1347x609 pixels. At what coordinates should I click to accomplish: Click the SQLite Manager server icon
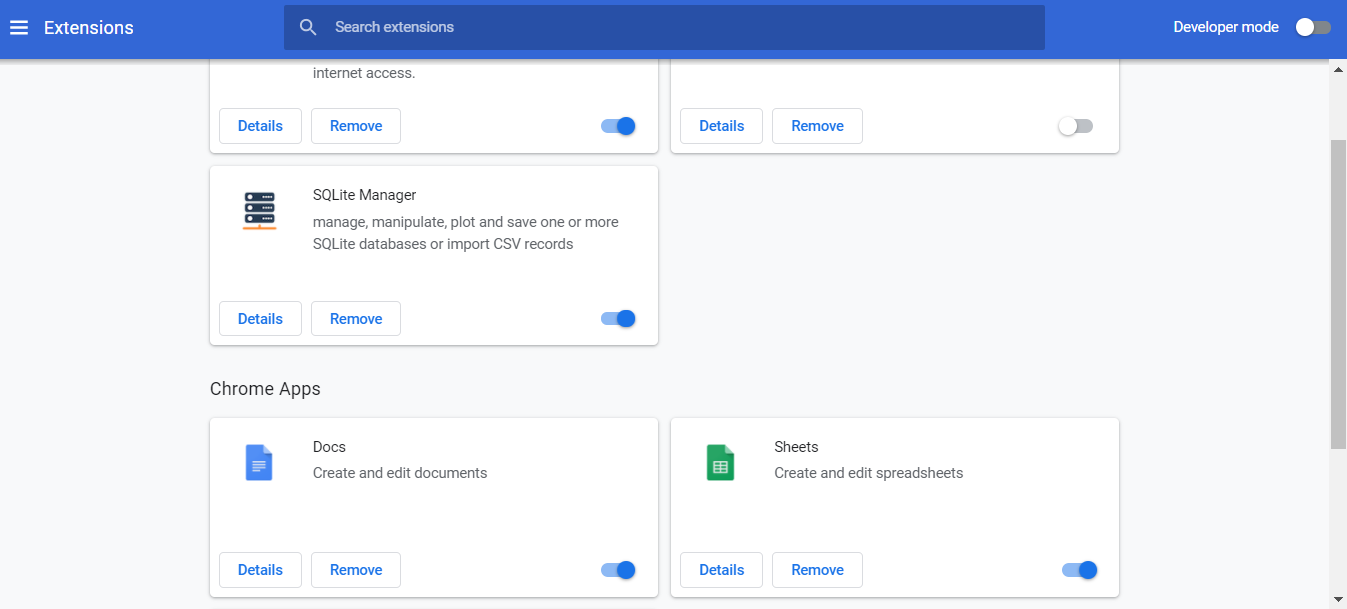260,212
